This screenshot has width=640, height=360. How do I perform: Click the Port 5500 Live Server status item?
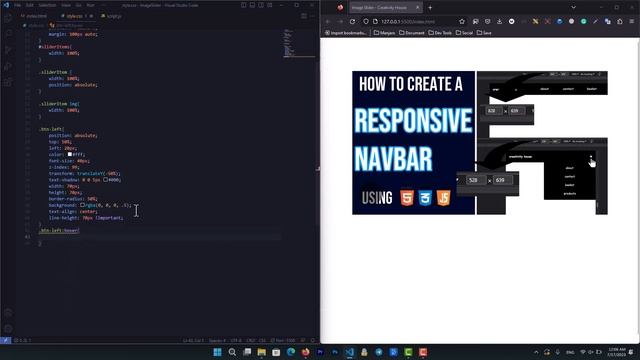pyautogui.click(x=283, y=340)
